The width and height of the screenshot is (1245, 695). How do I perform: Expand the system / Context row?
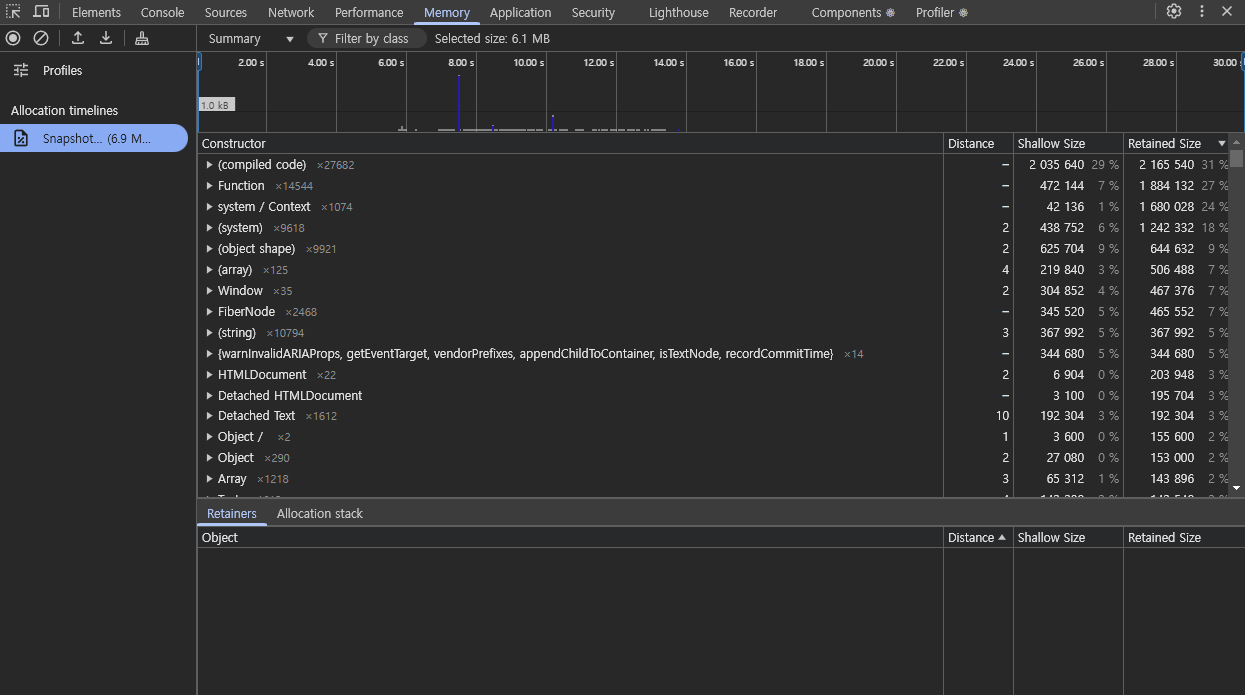point(209,207)
